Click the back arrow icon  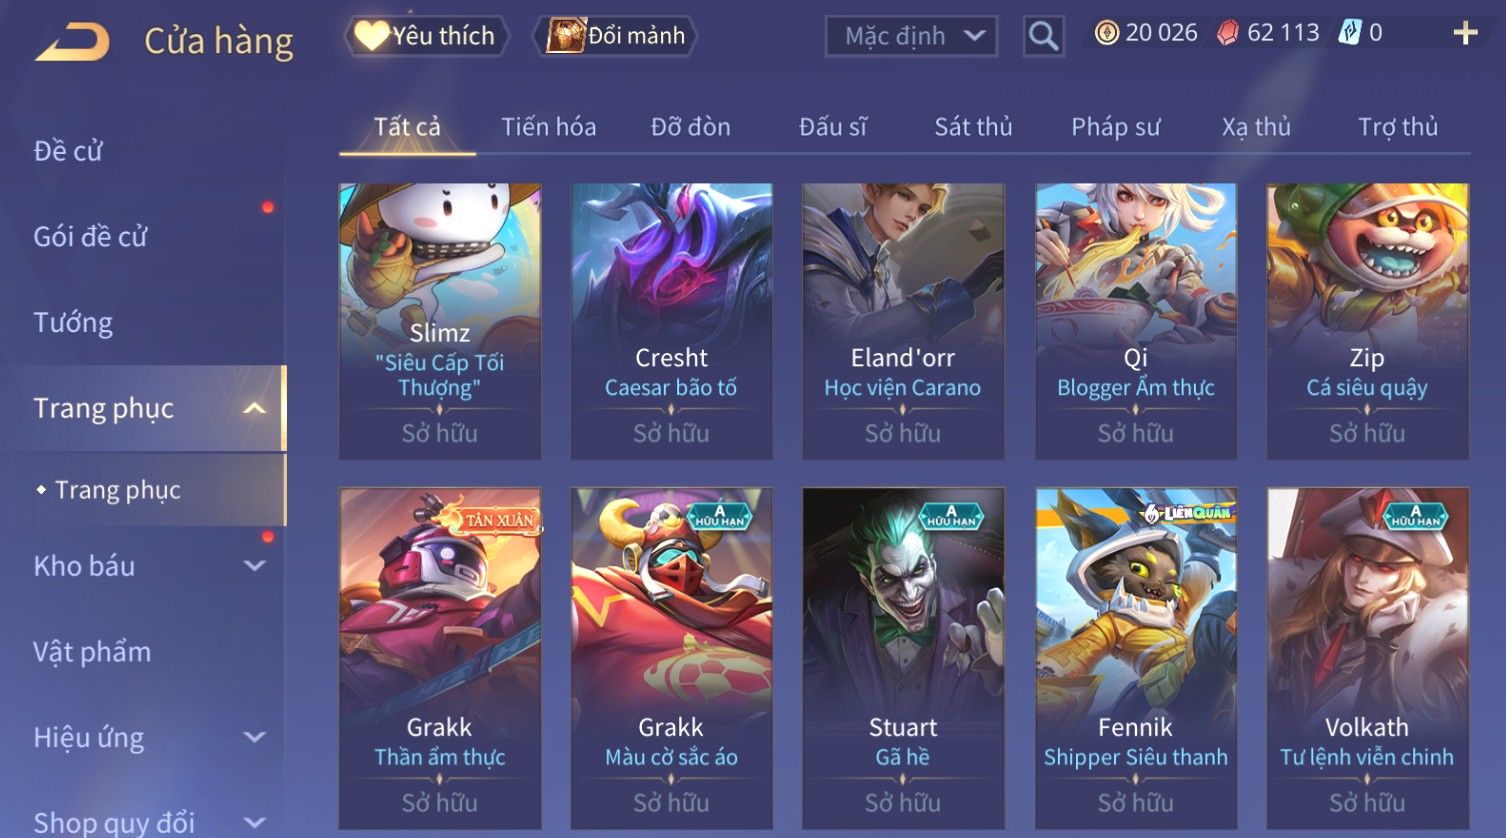pos(72,42)
